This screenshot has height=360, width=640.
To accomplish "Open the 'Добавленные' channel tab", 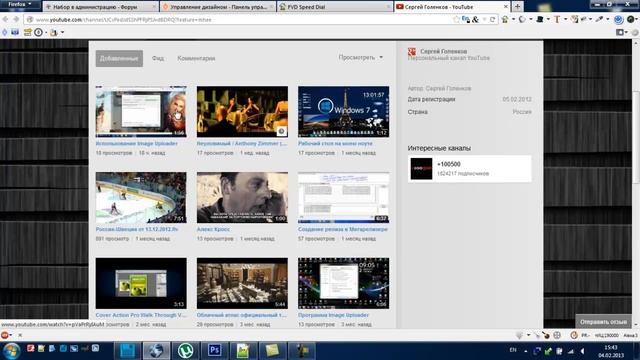I will (x=119, y=58).
